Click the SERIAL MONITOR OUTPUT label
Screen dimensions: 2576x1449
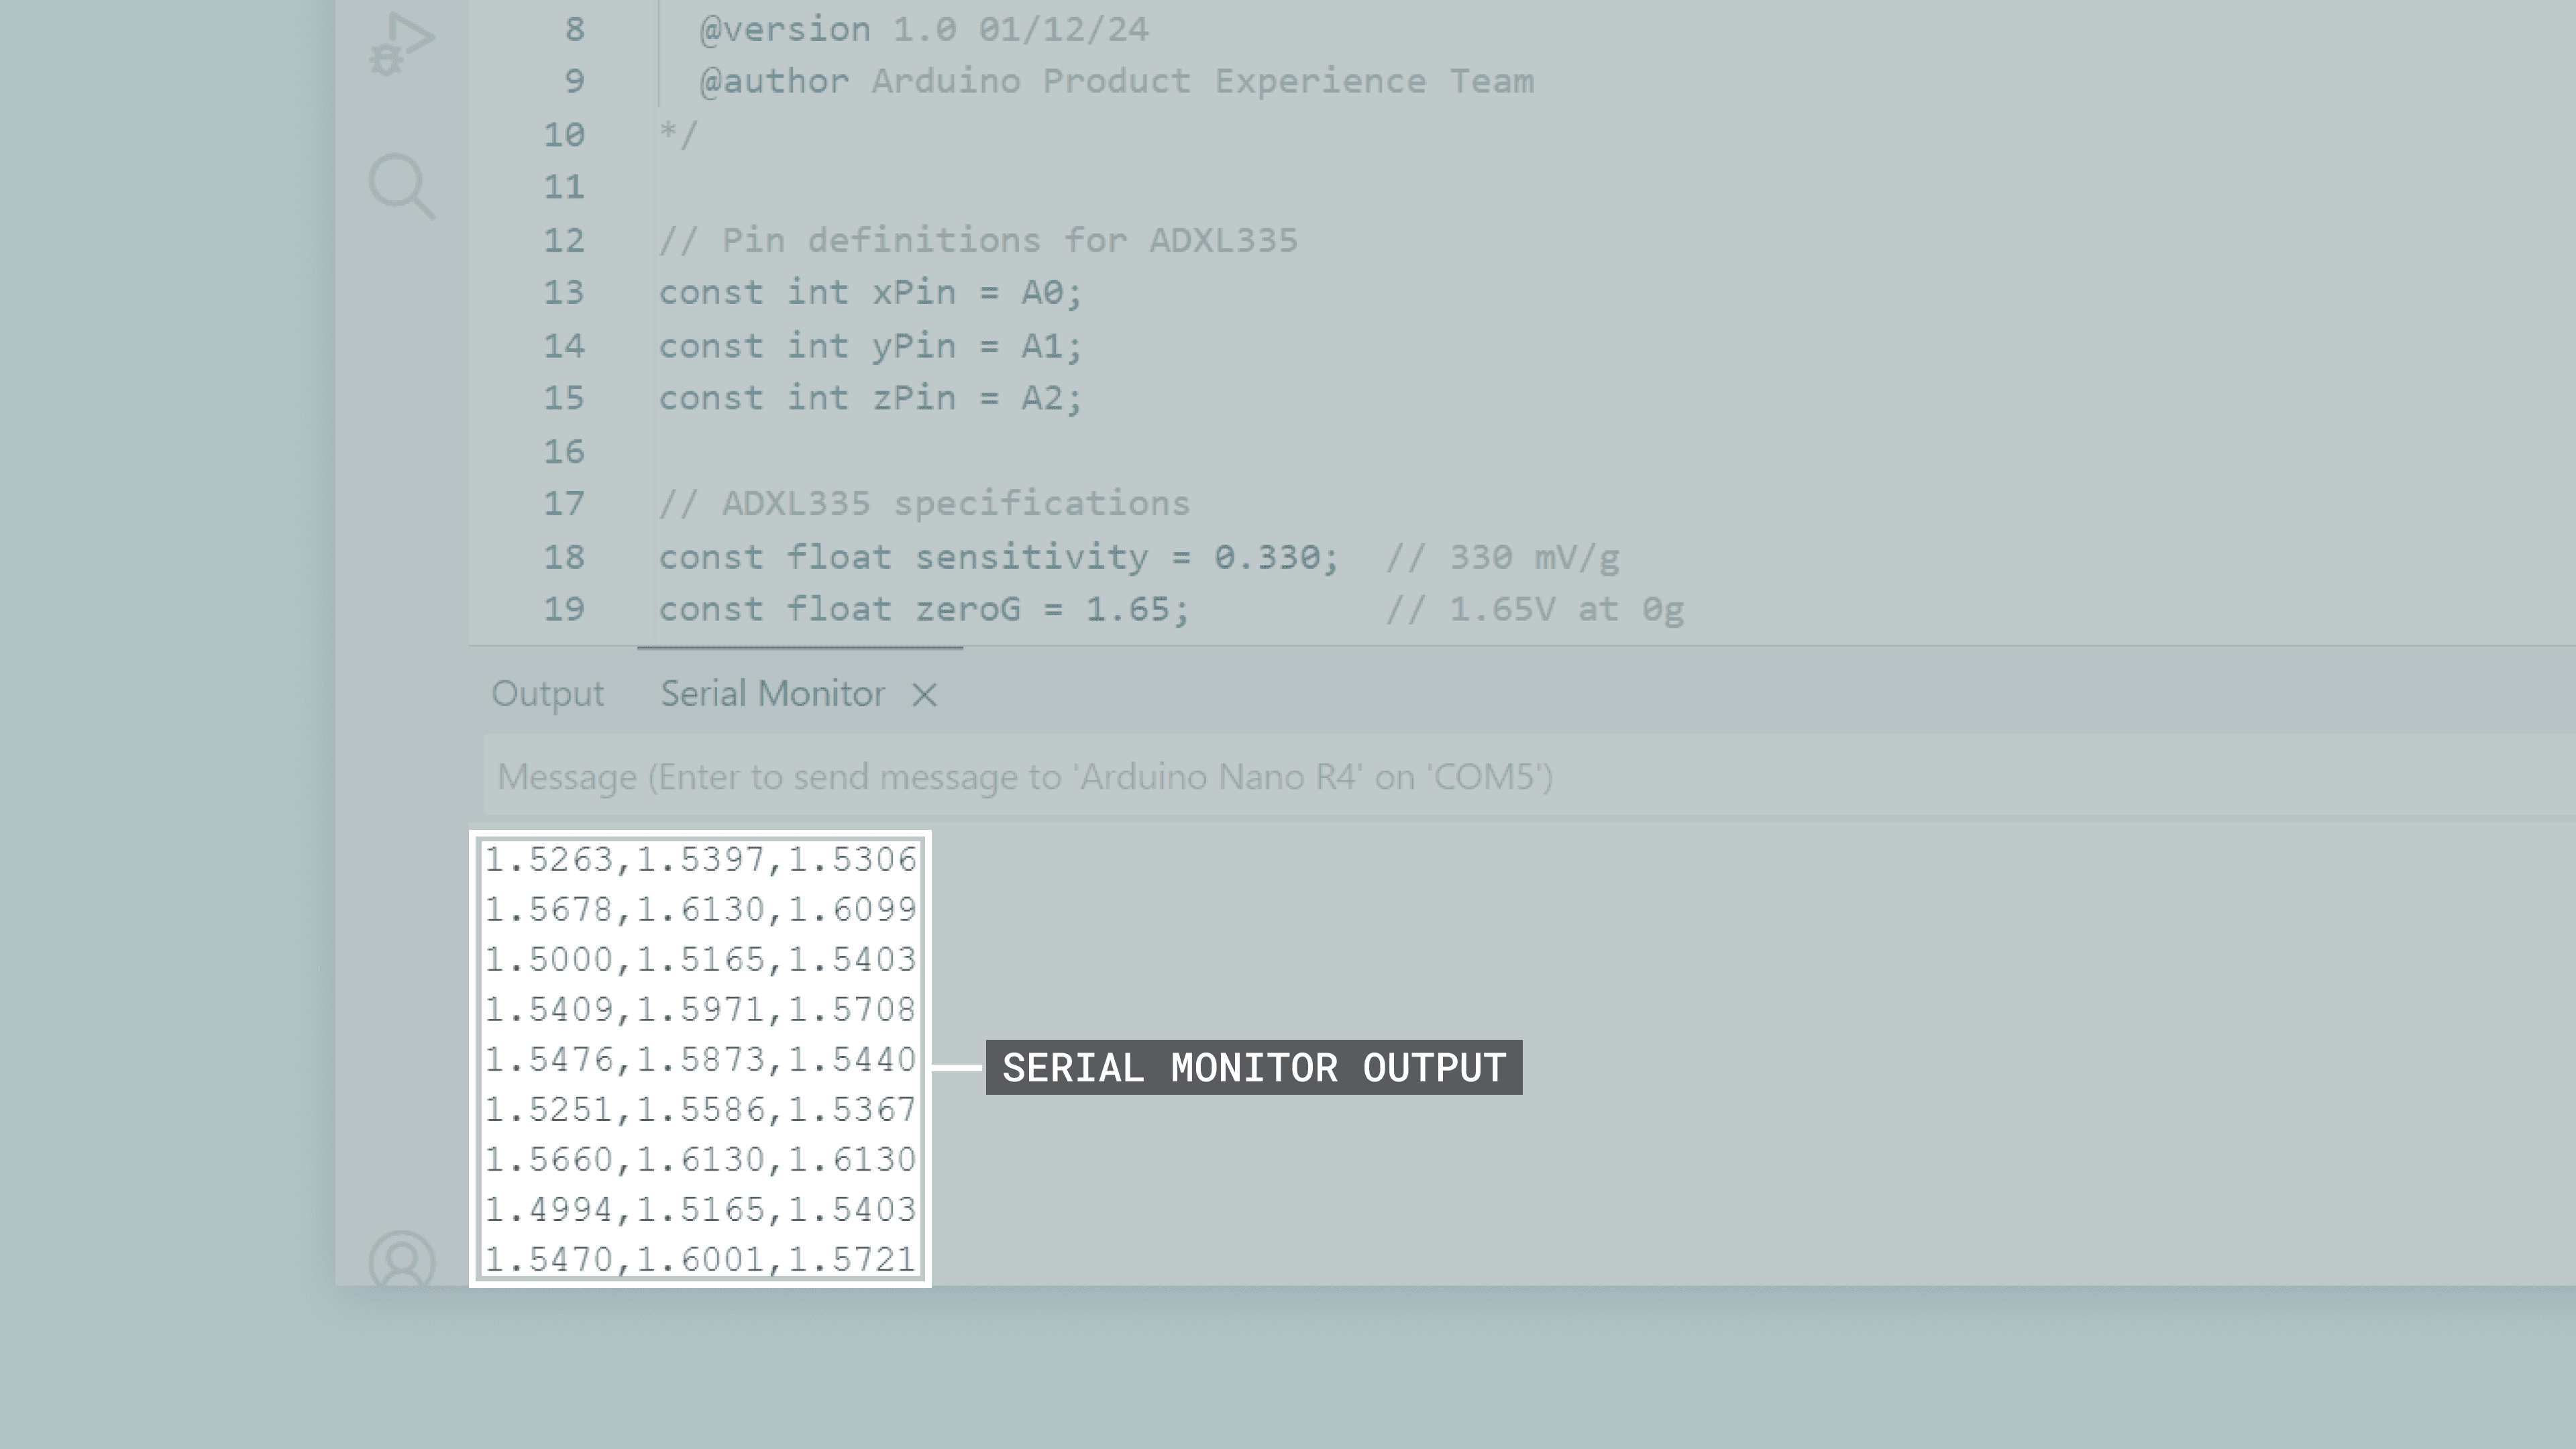pyautogui.click(x=1254, y=1068)
